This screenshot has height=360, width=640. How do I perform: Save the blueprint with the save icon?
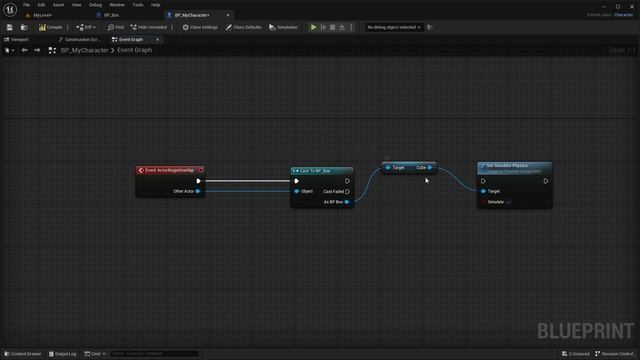point(9,27)
